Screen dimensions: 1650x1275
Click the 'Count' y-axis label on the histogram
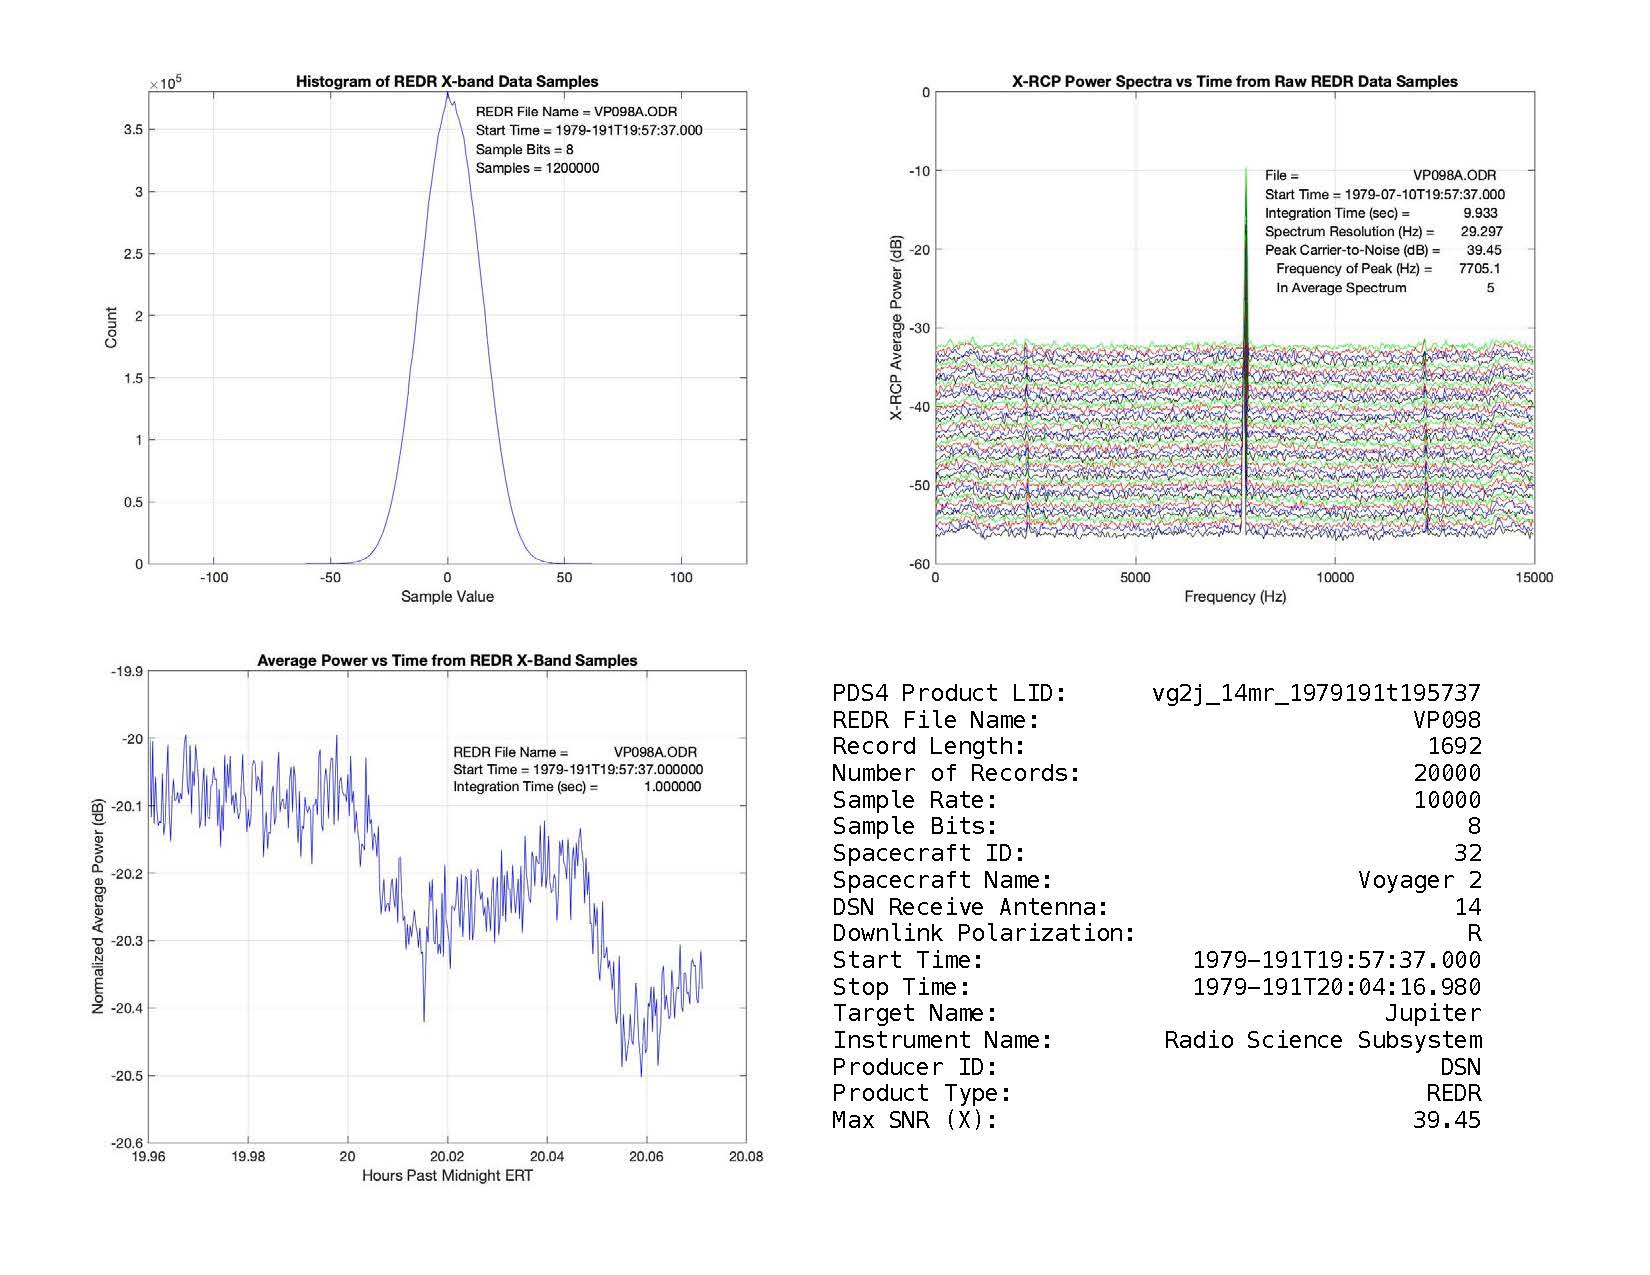[111, 328]
